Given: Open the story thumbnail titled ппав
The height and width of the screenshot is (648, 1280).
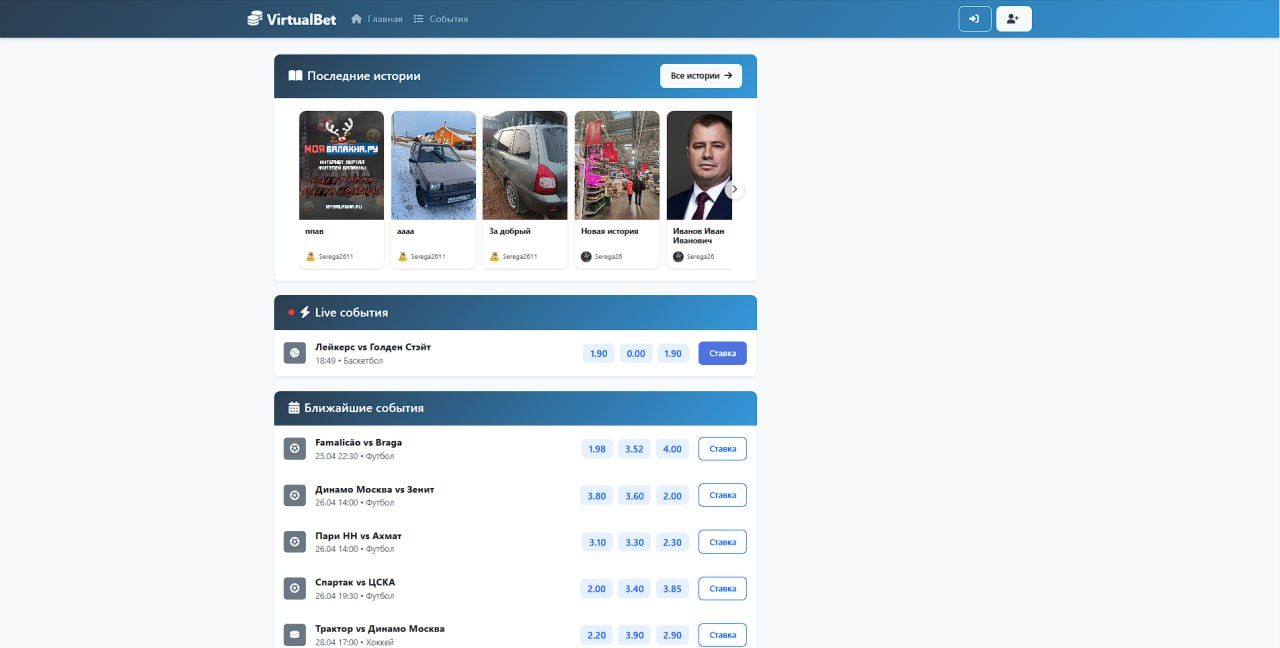Looking at the screenshot, I should point(342,165).
